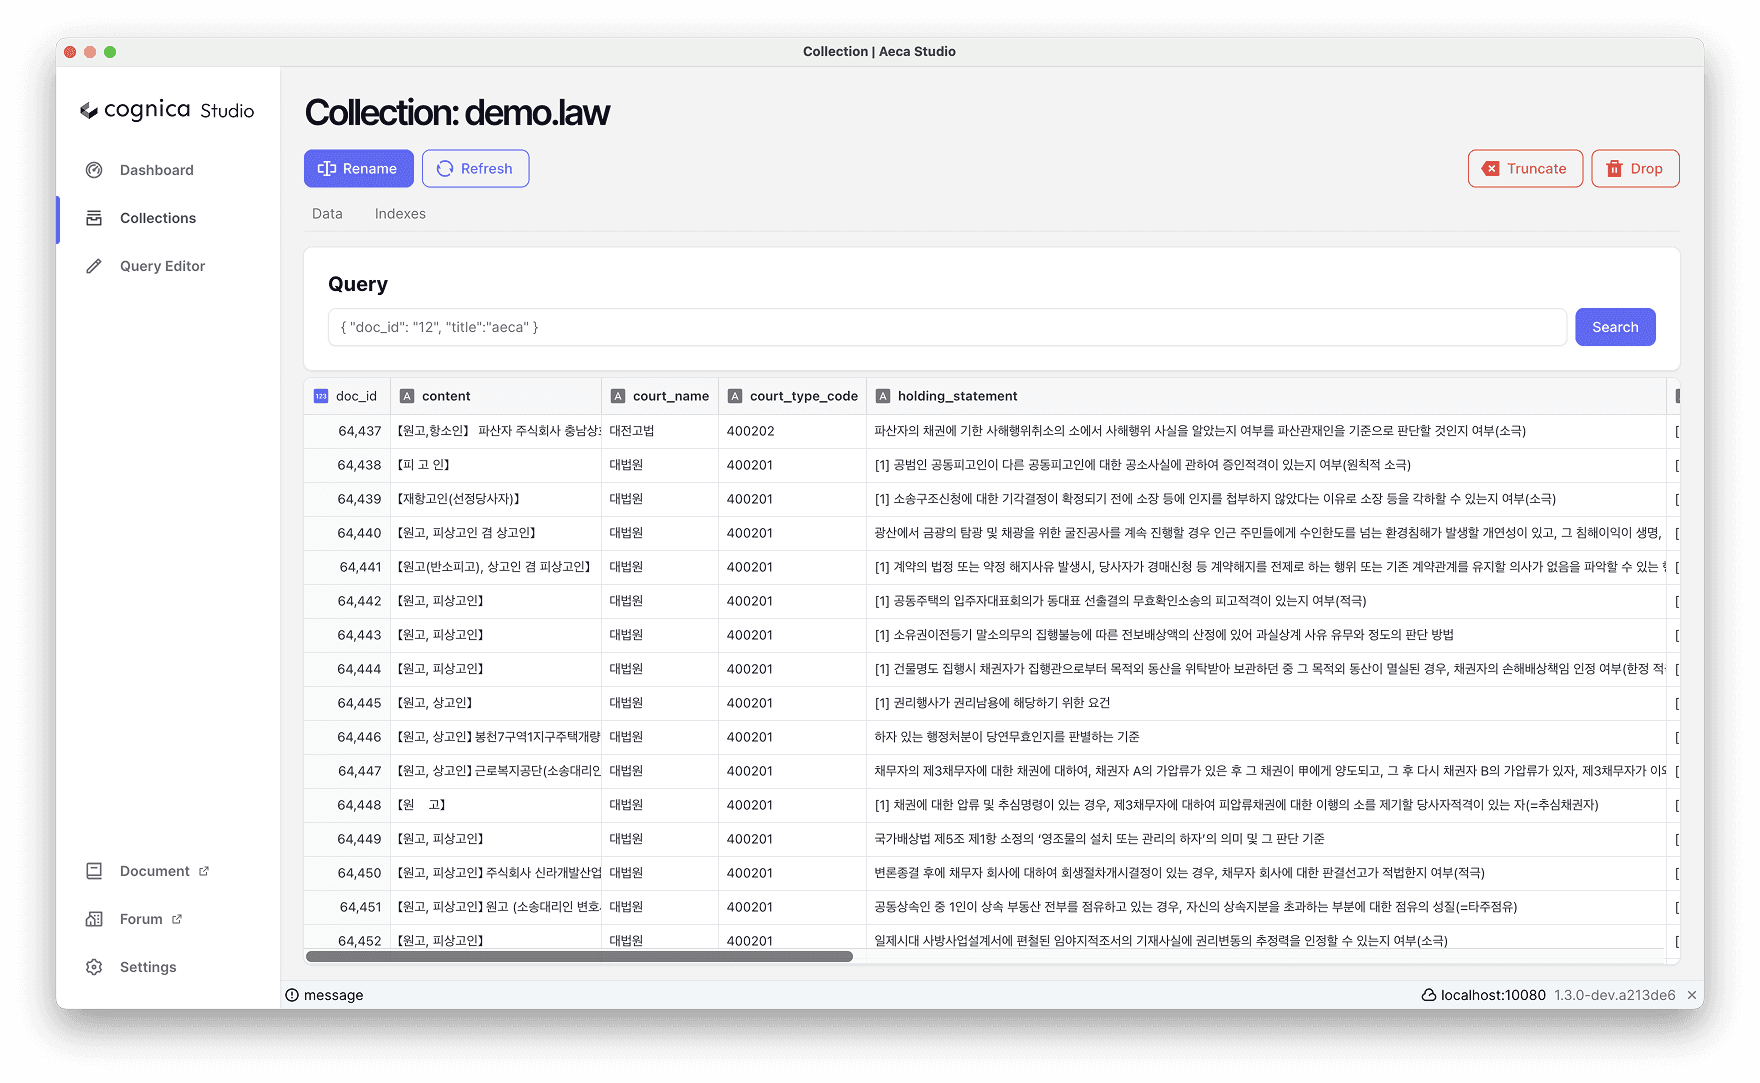Drop the demo.law collection

pos(1634,168)
